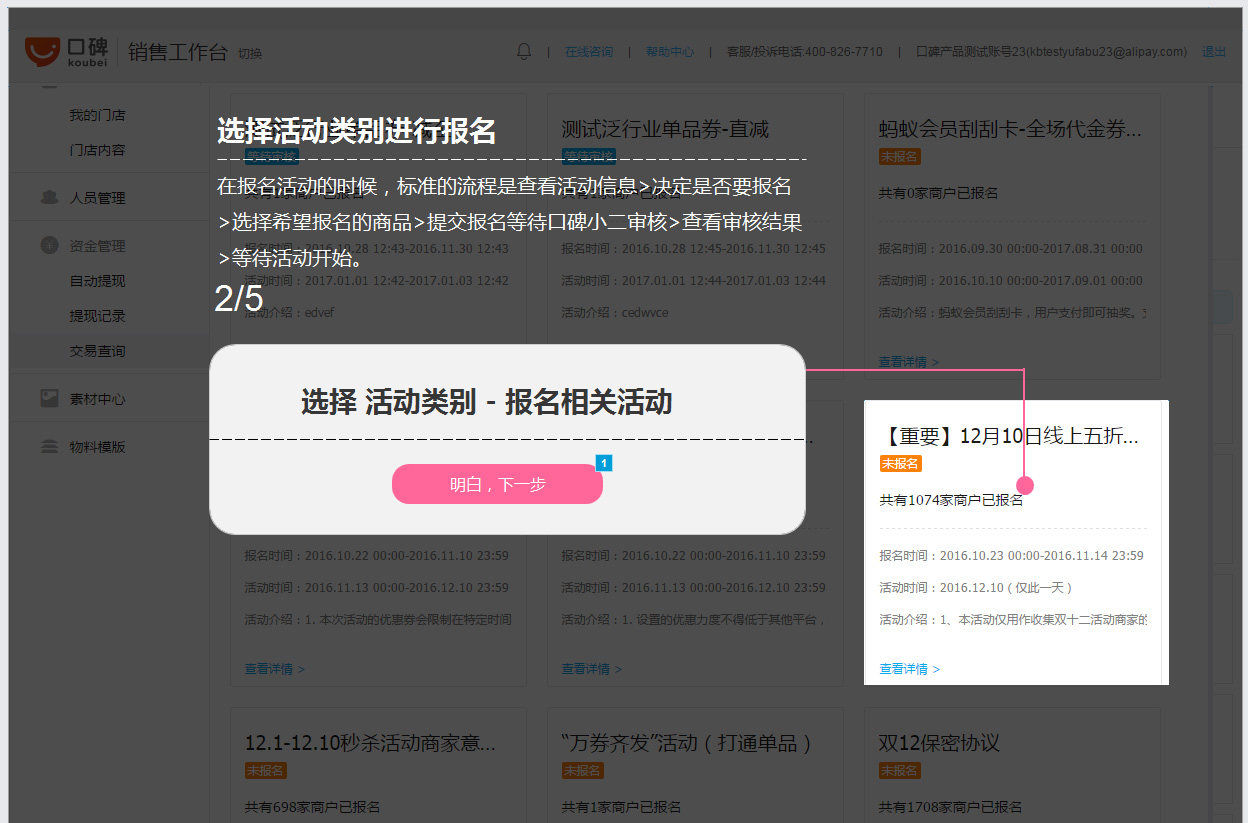
Task: Select 素材中心 in the sidebar
Action: pos(97,399)
